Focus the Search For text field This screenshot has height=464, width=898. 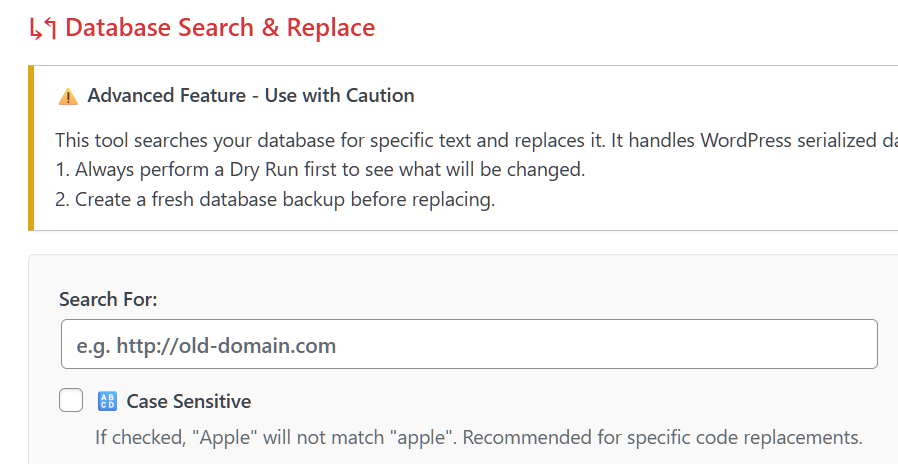pyautogui.click(x=469, y=345)
